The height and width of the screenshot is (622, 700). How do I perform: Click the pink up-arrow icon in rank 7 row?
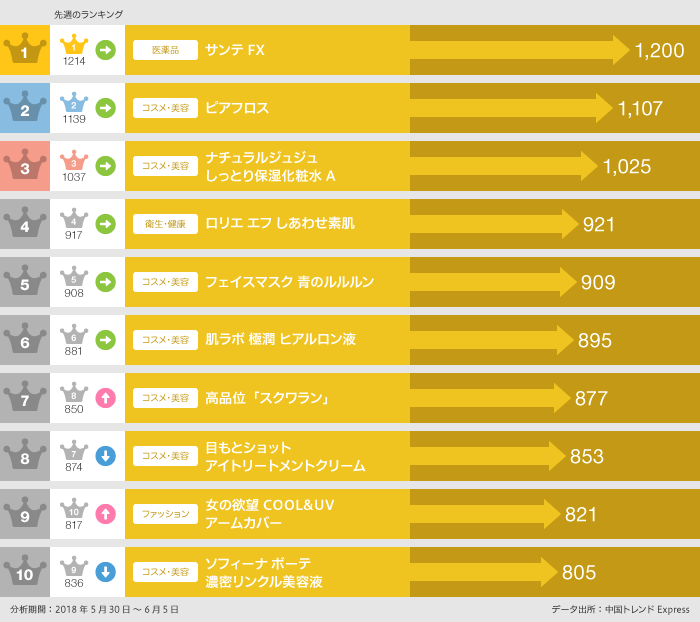(105, 398)
